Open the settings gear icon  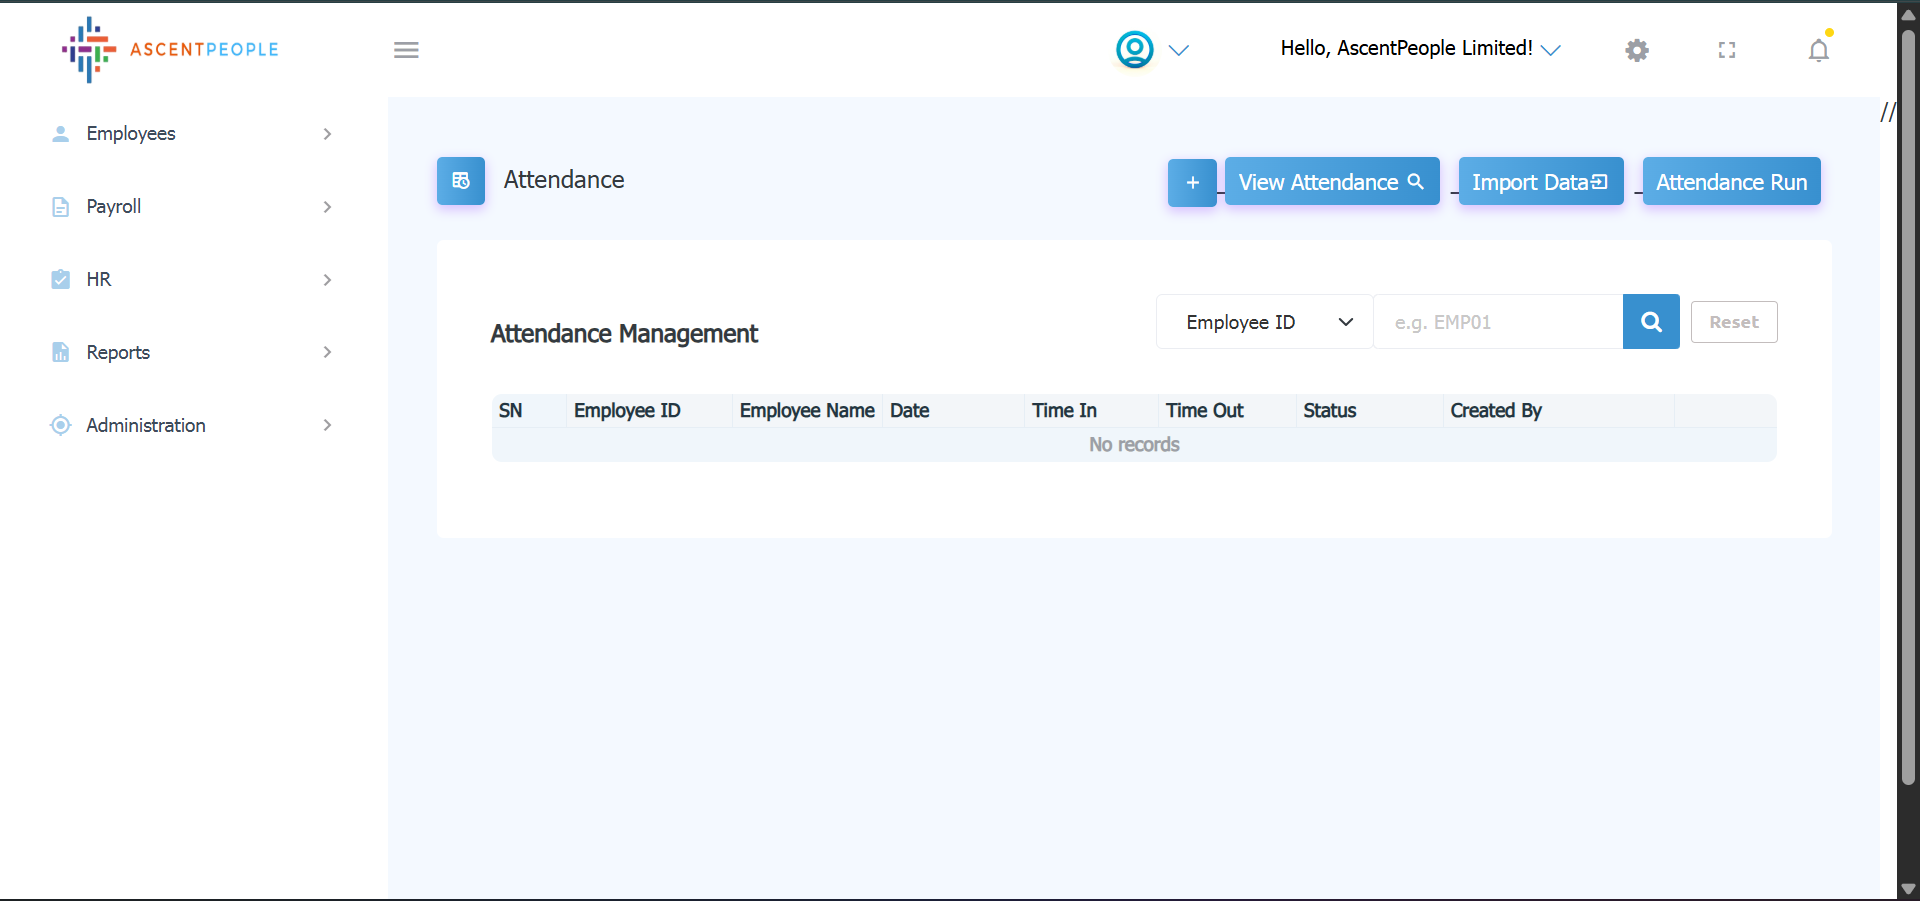tap(1636, 50)
